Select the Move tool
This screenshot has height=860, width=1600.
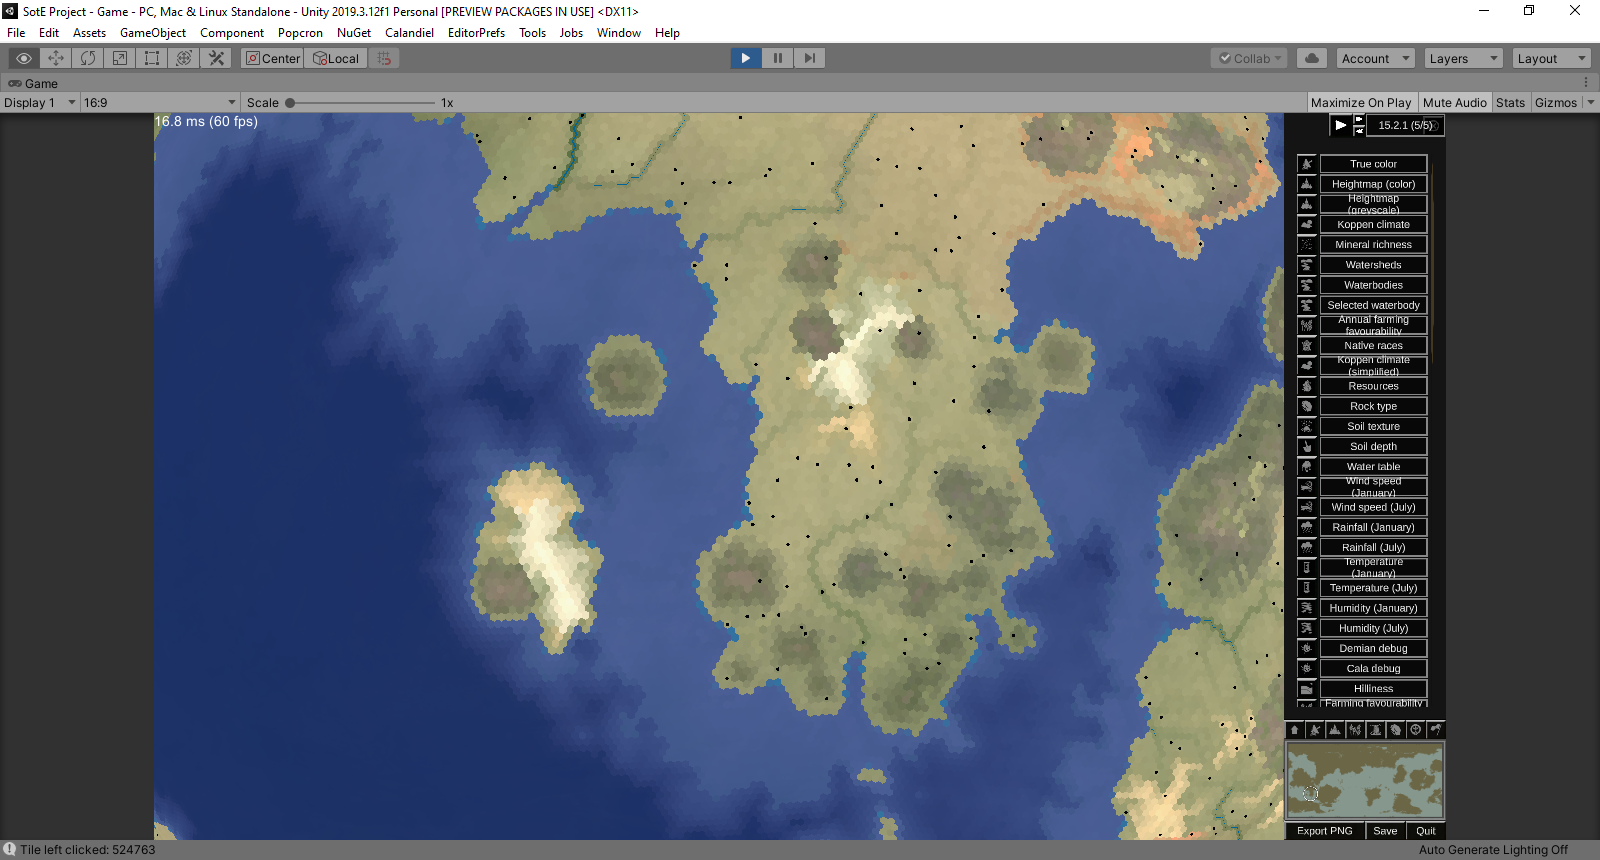pos(56,58)
